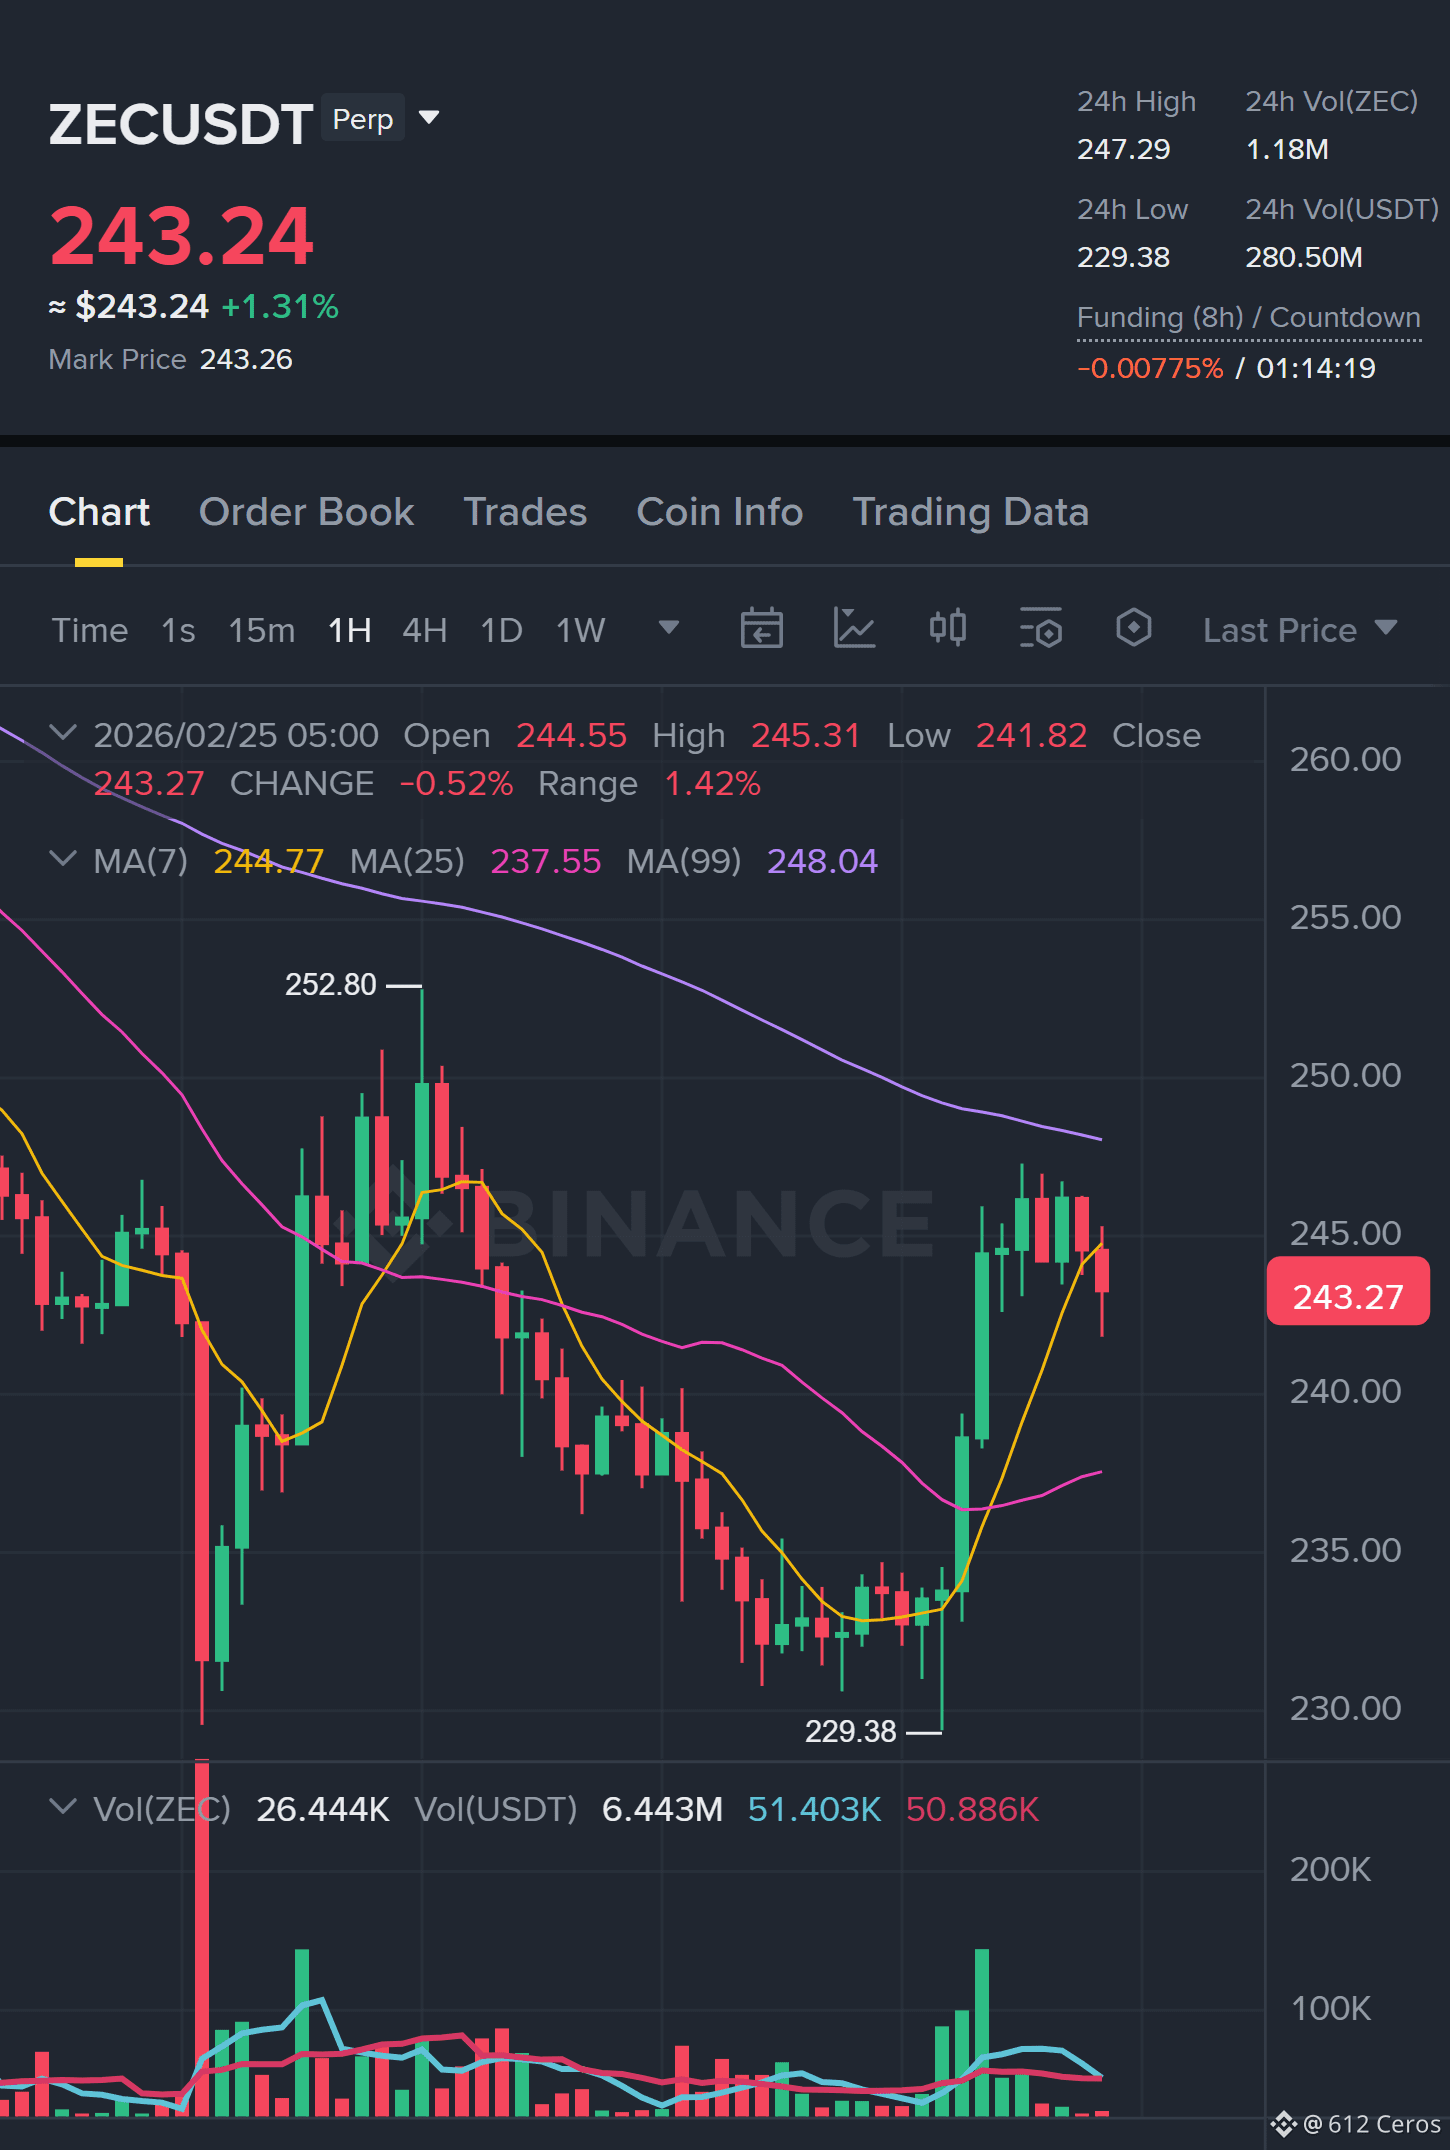Select the 4H timeframe
Image resolution: width=1450 pixels, height=2150 pixels.
425,631
